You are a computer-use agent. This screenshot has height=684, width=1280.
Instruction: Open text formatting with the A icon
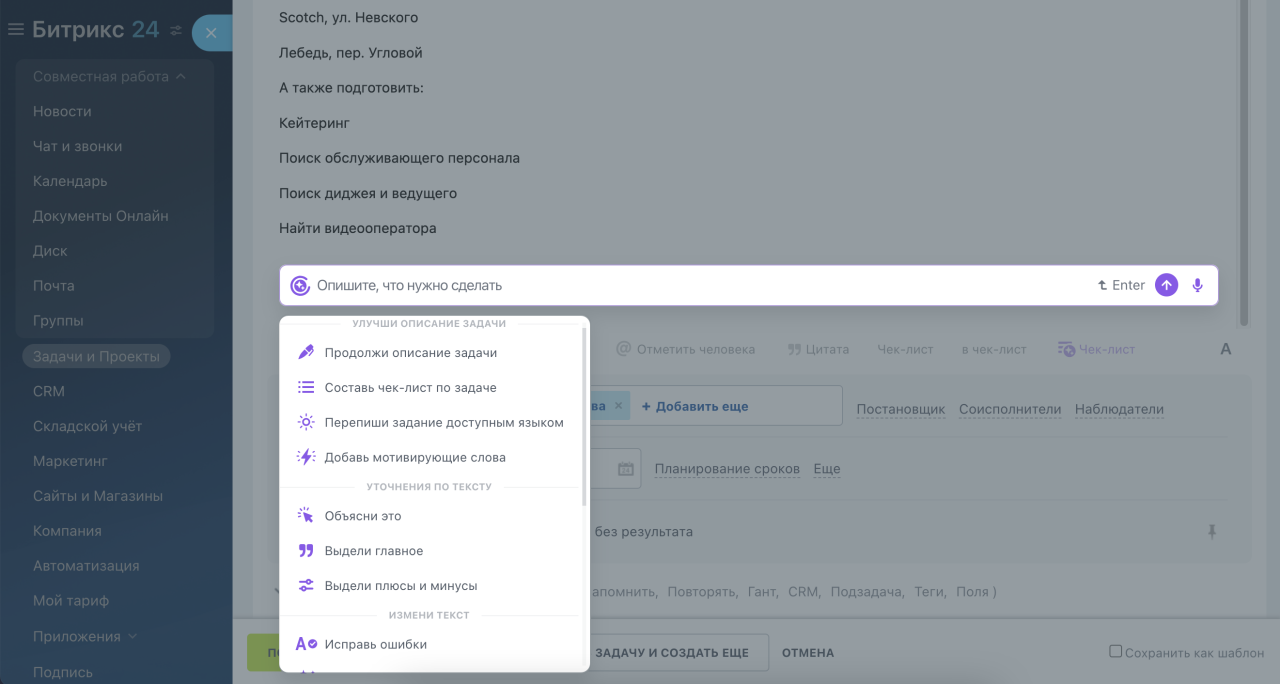coord(1226,349)
